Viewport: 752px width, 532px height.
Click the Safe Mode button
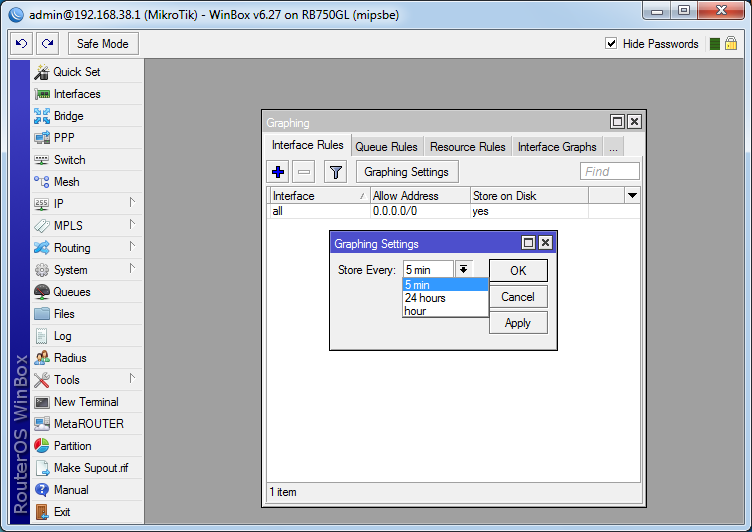pos(103,44)
